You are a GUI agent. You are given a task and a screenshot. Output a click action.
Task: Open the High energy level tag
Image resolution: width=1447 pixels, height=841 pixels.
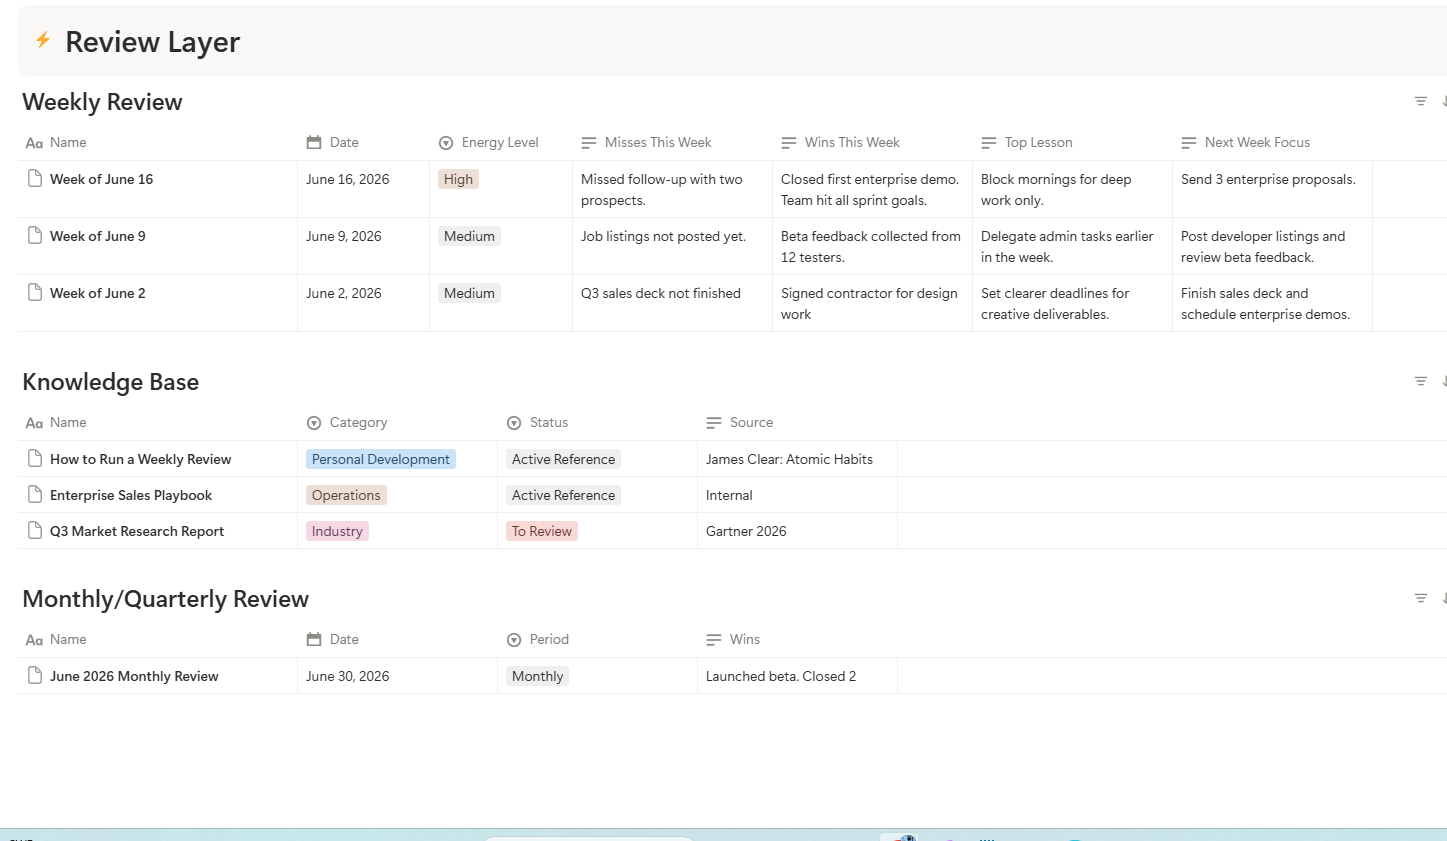point(458,179)
